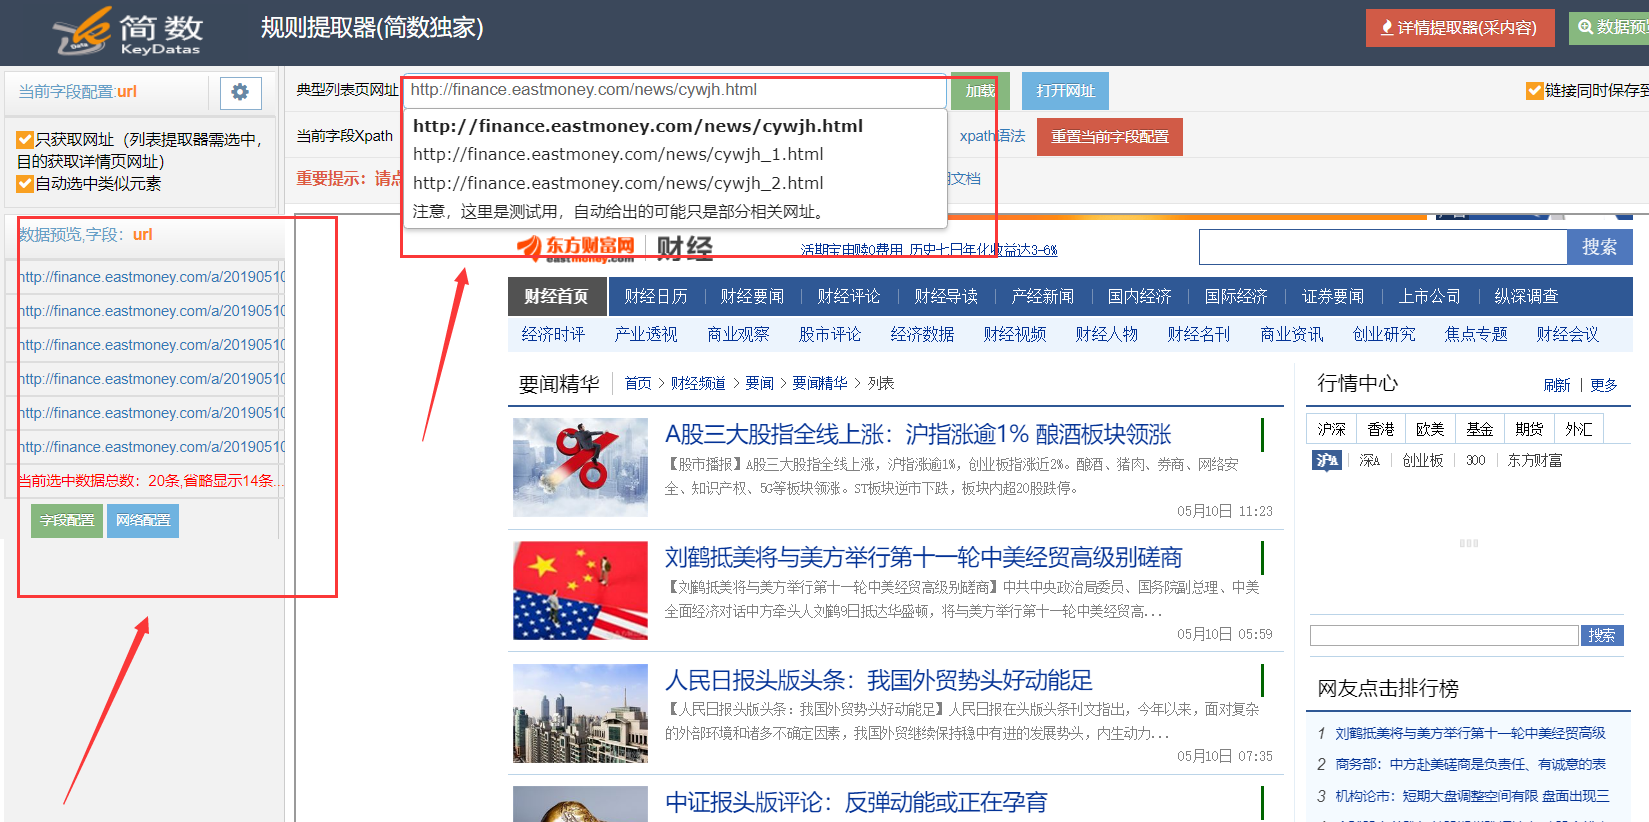This screenshot has width=1649, height=822.
Task: Click 刷新 link in 行情中心
Action: pyautogui.click(x=1557, y=385)
